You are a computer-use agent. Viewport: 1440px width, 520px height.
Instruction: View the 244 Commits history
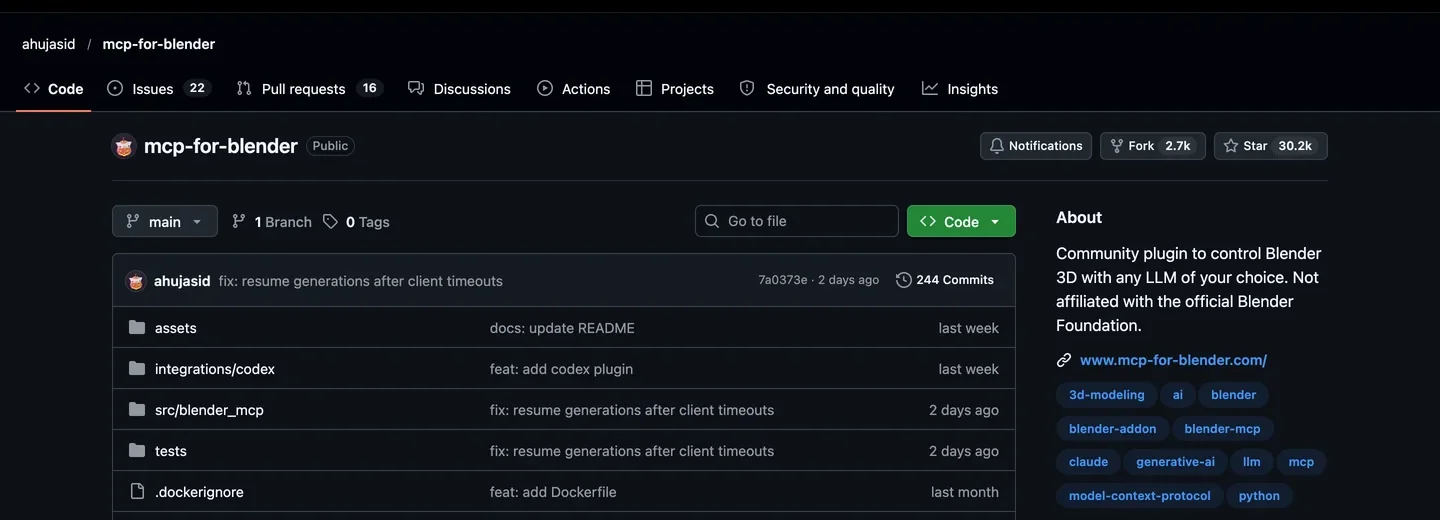coord(945,280)
